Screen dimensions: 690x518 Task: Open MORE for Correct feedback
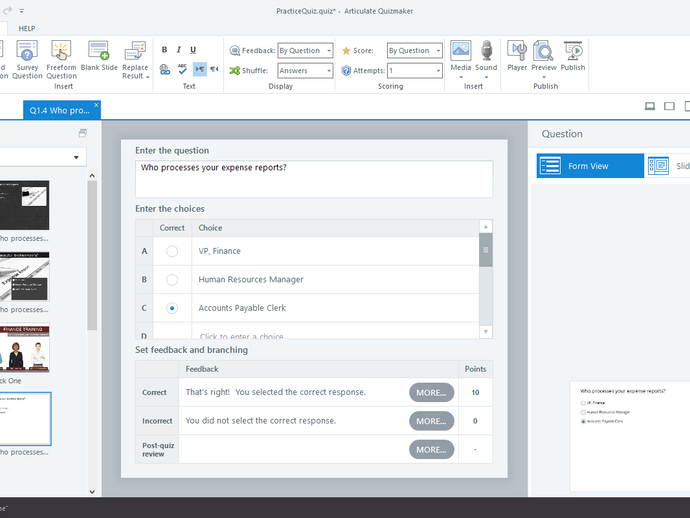click(x=431, y=393)
